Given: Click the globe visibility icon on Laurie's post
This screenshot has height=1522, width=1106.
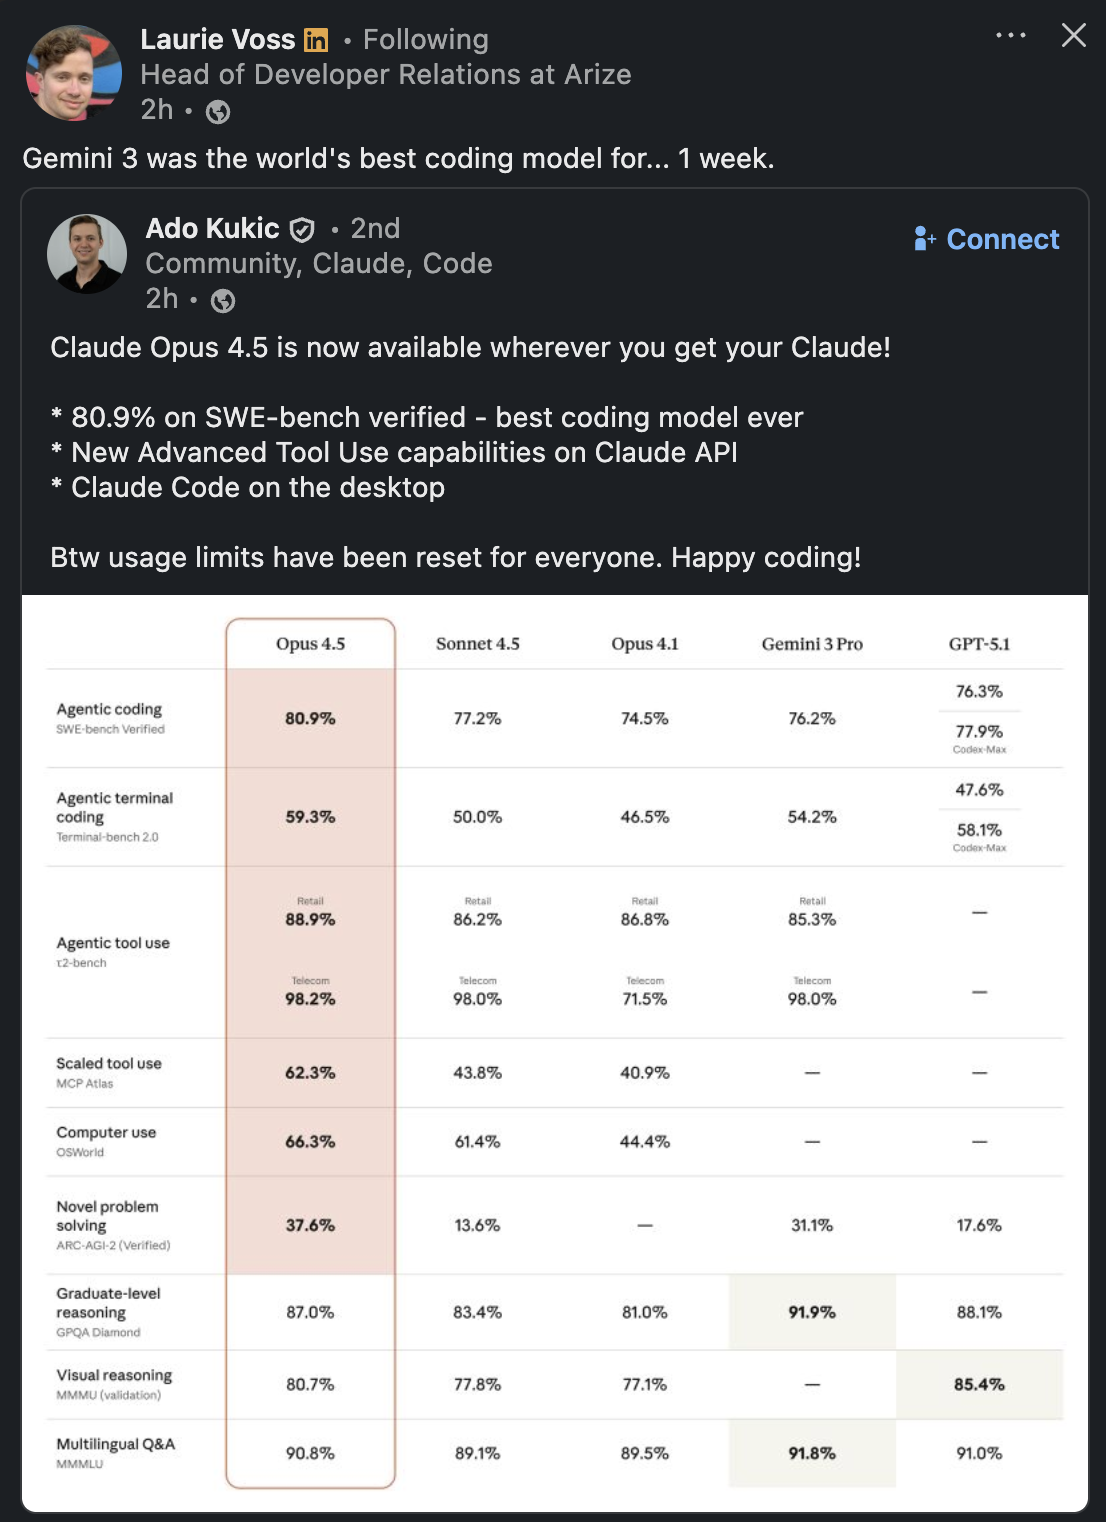Looking at the screenshot, I should point(219,112).
